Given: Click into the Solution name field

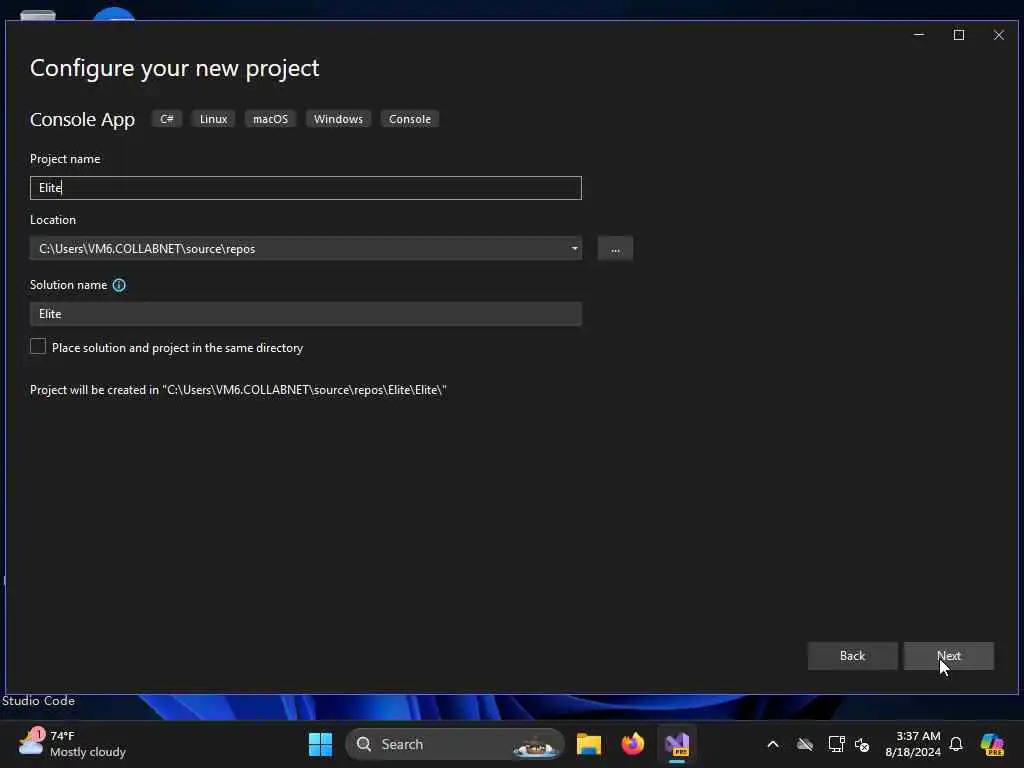Looking at the screenshot, I should pyautogui.click(x=306, y=314).
